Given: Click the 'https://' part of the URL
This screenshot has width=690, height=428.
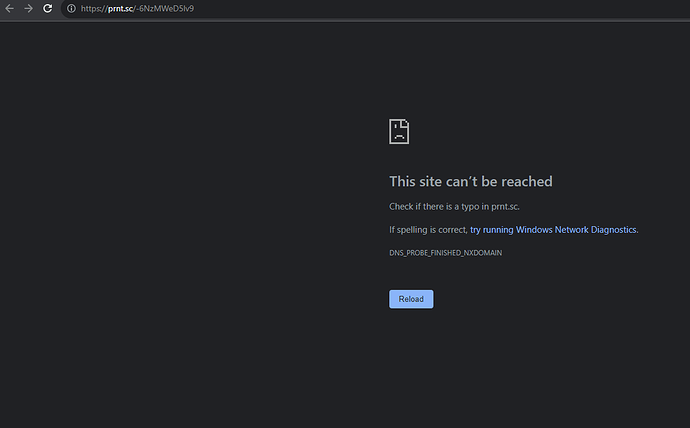Looking at the screenshot, I should coord(93,9).
